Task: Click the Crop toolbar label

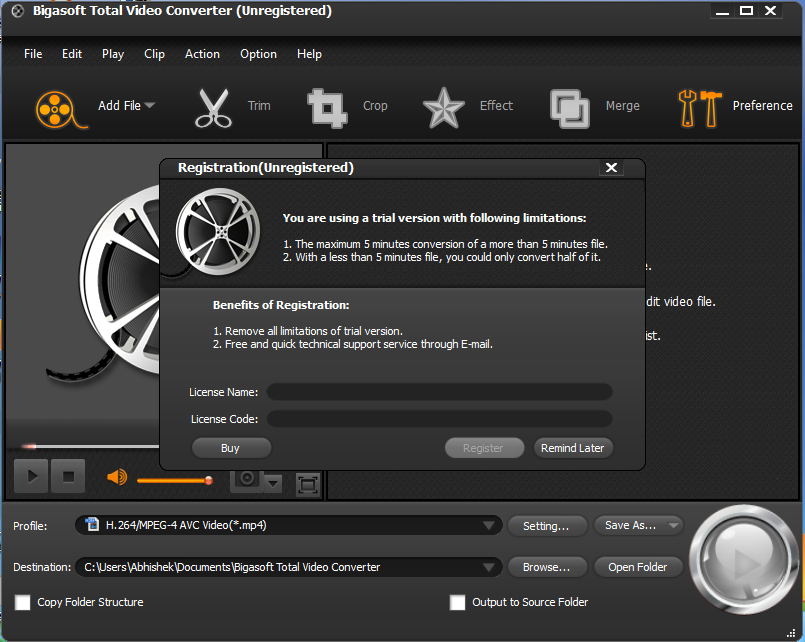Action: point(375,106)
